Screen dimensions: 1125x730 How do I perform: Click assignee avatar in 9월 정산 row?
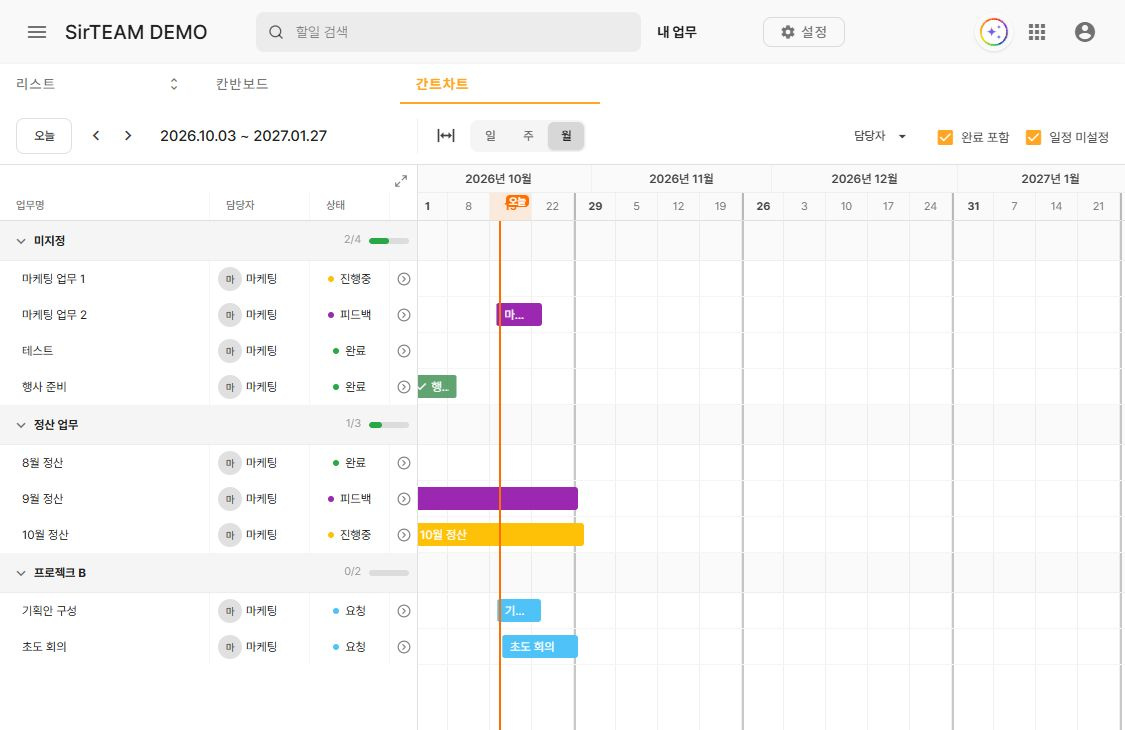point(230,499)
